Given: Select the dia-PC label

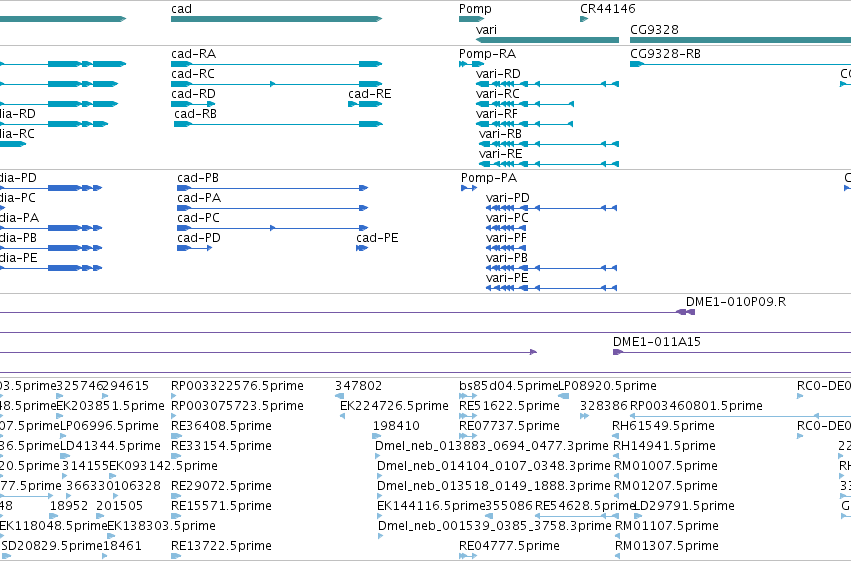Looking at the screenshot, I should [18, 198].
